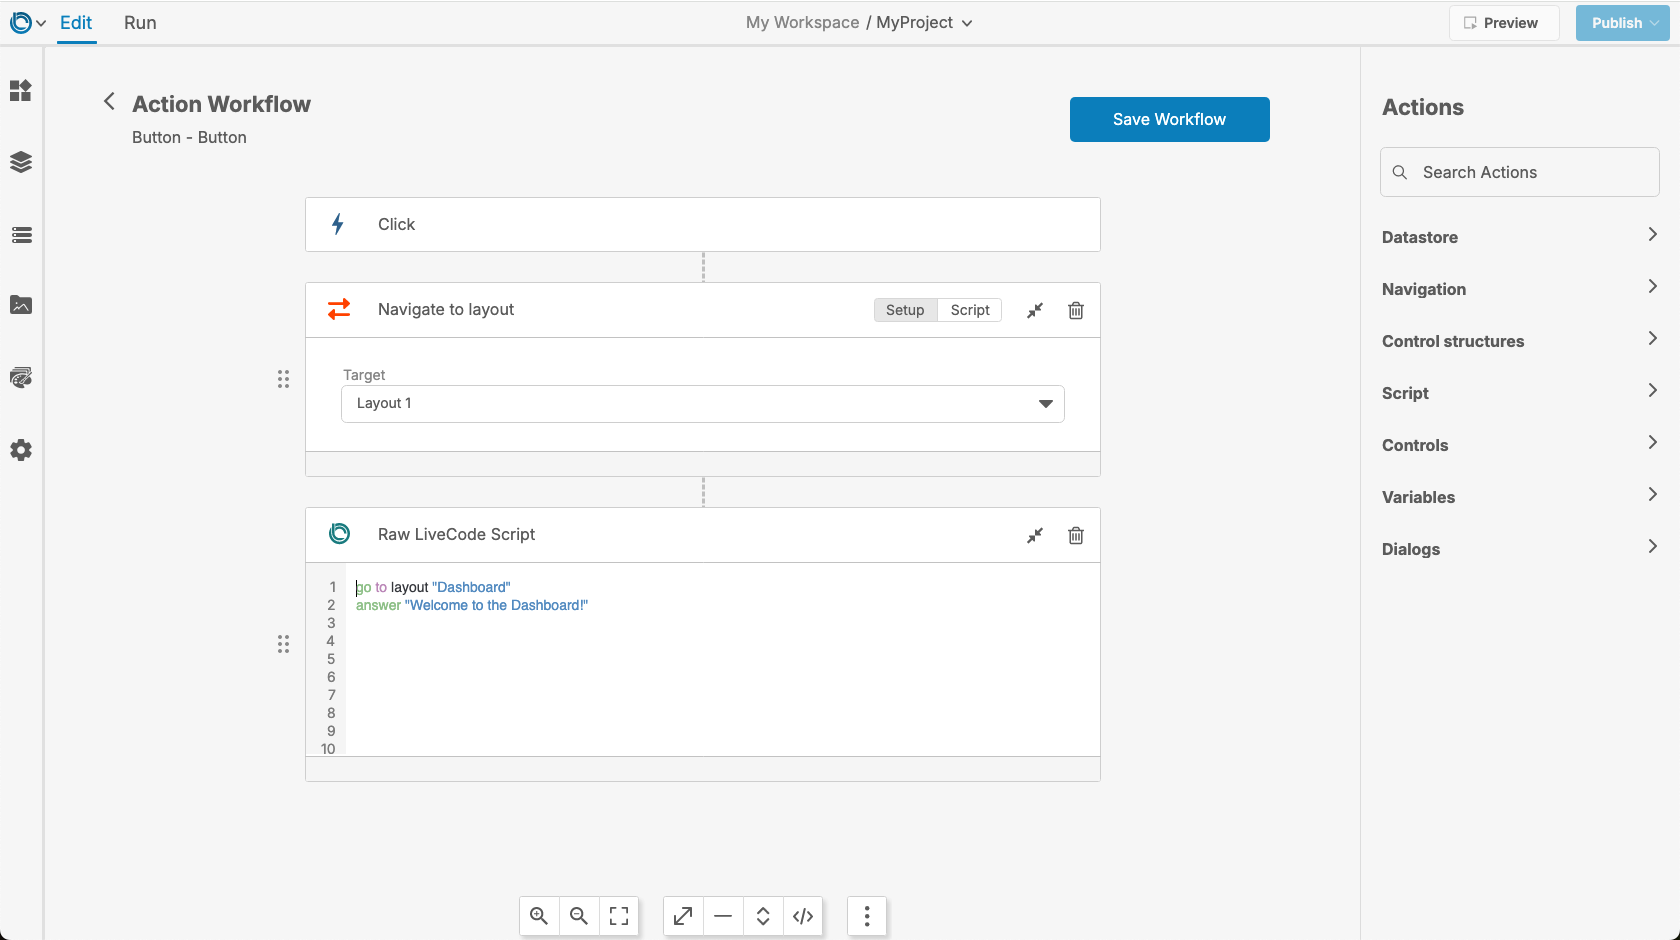
Task: Click the fit-to-screen toolbar icon
Action: (619, 916)
